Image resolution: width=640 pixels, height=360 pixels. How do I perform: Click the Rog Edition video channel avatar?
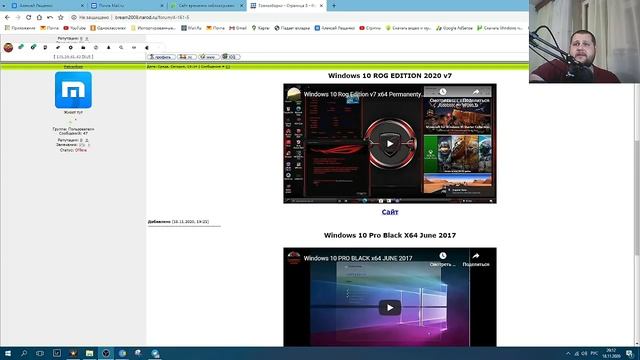tap(293, 94)
